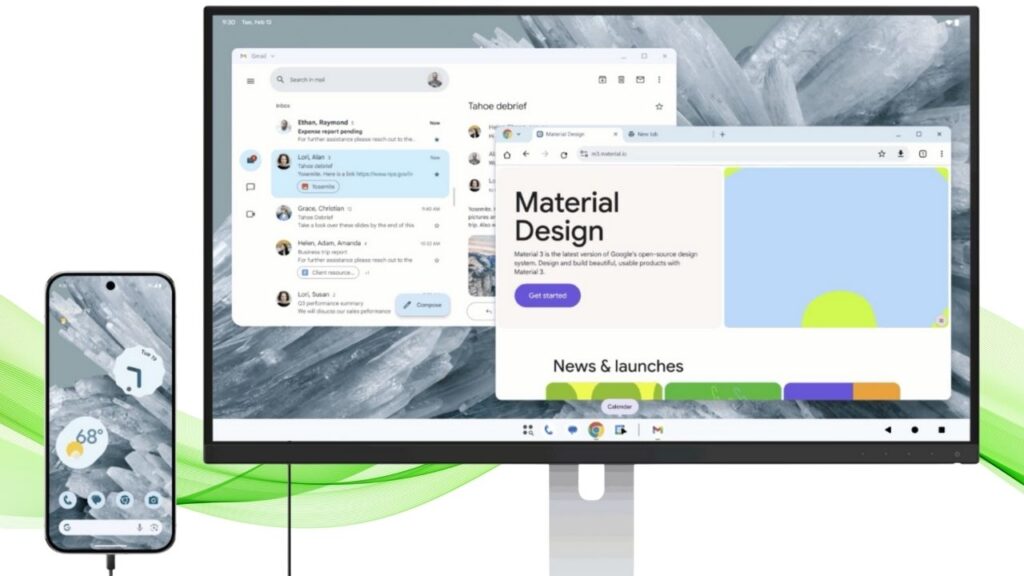The width and height of the screenshot is (1024, 576).
Task: Select the Mail icon in Gmail's side rail
Action: (251, 159)
